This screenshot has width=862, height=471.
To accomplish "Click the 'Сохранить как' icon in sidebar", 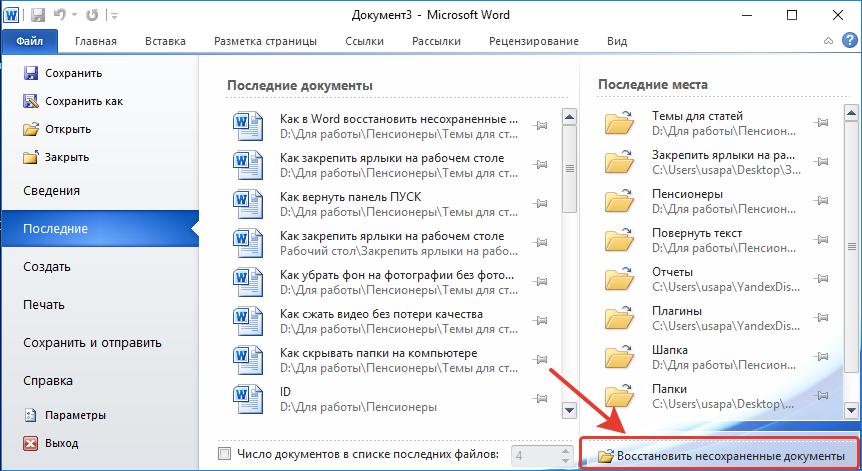I will [x=31, y=101].
